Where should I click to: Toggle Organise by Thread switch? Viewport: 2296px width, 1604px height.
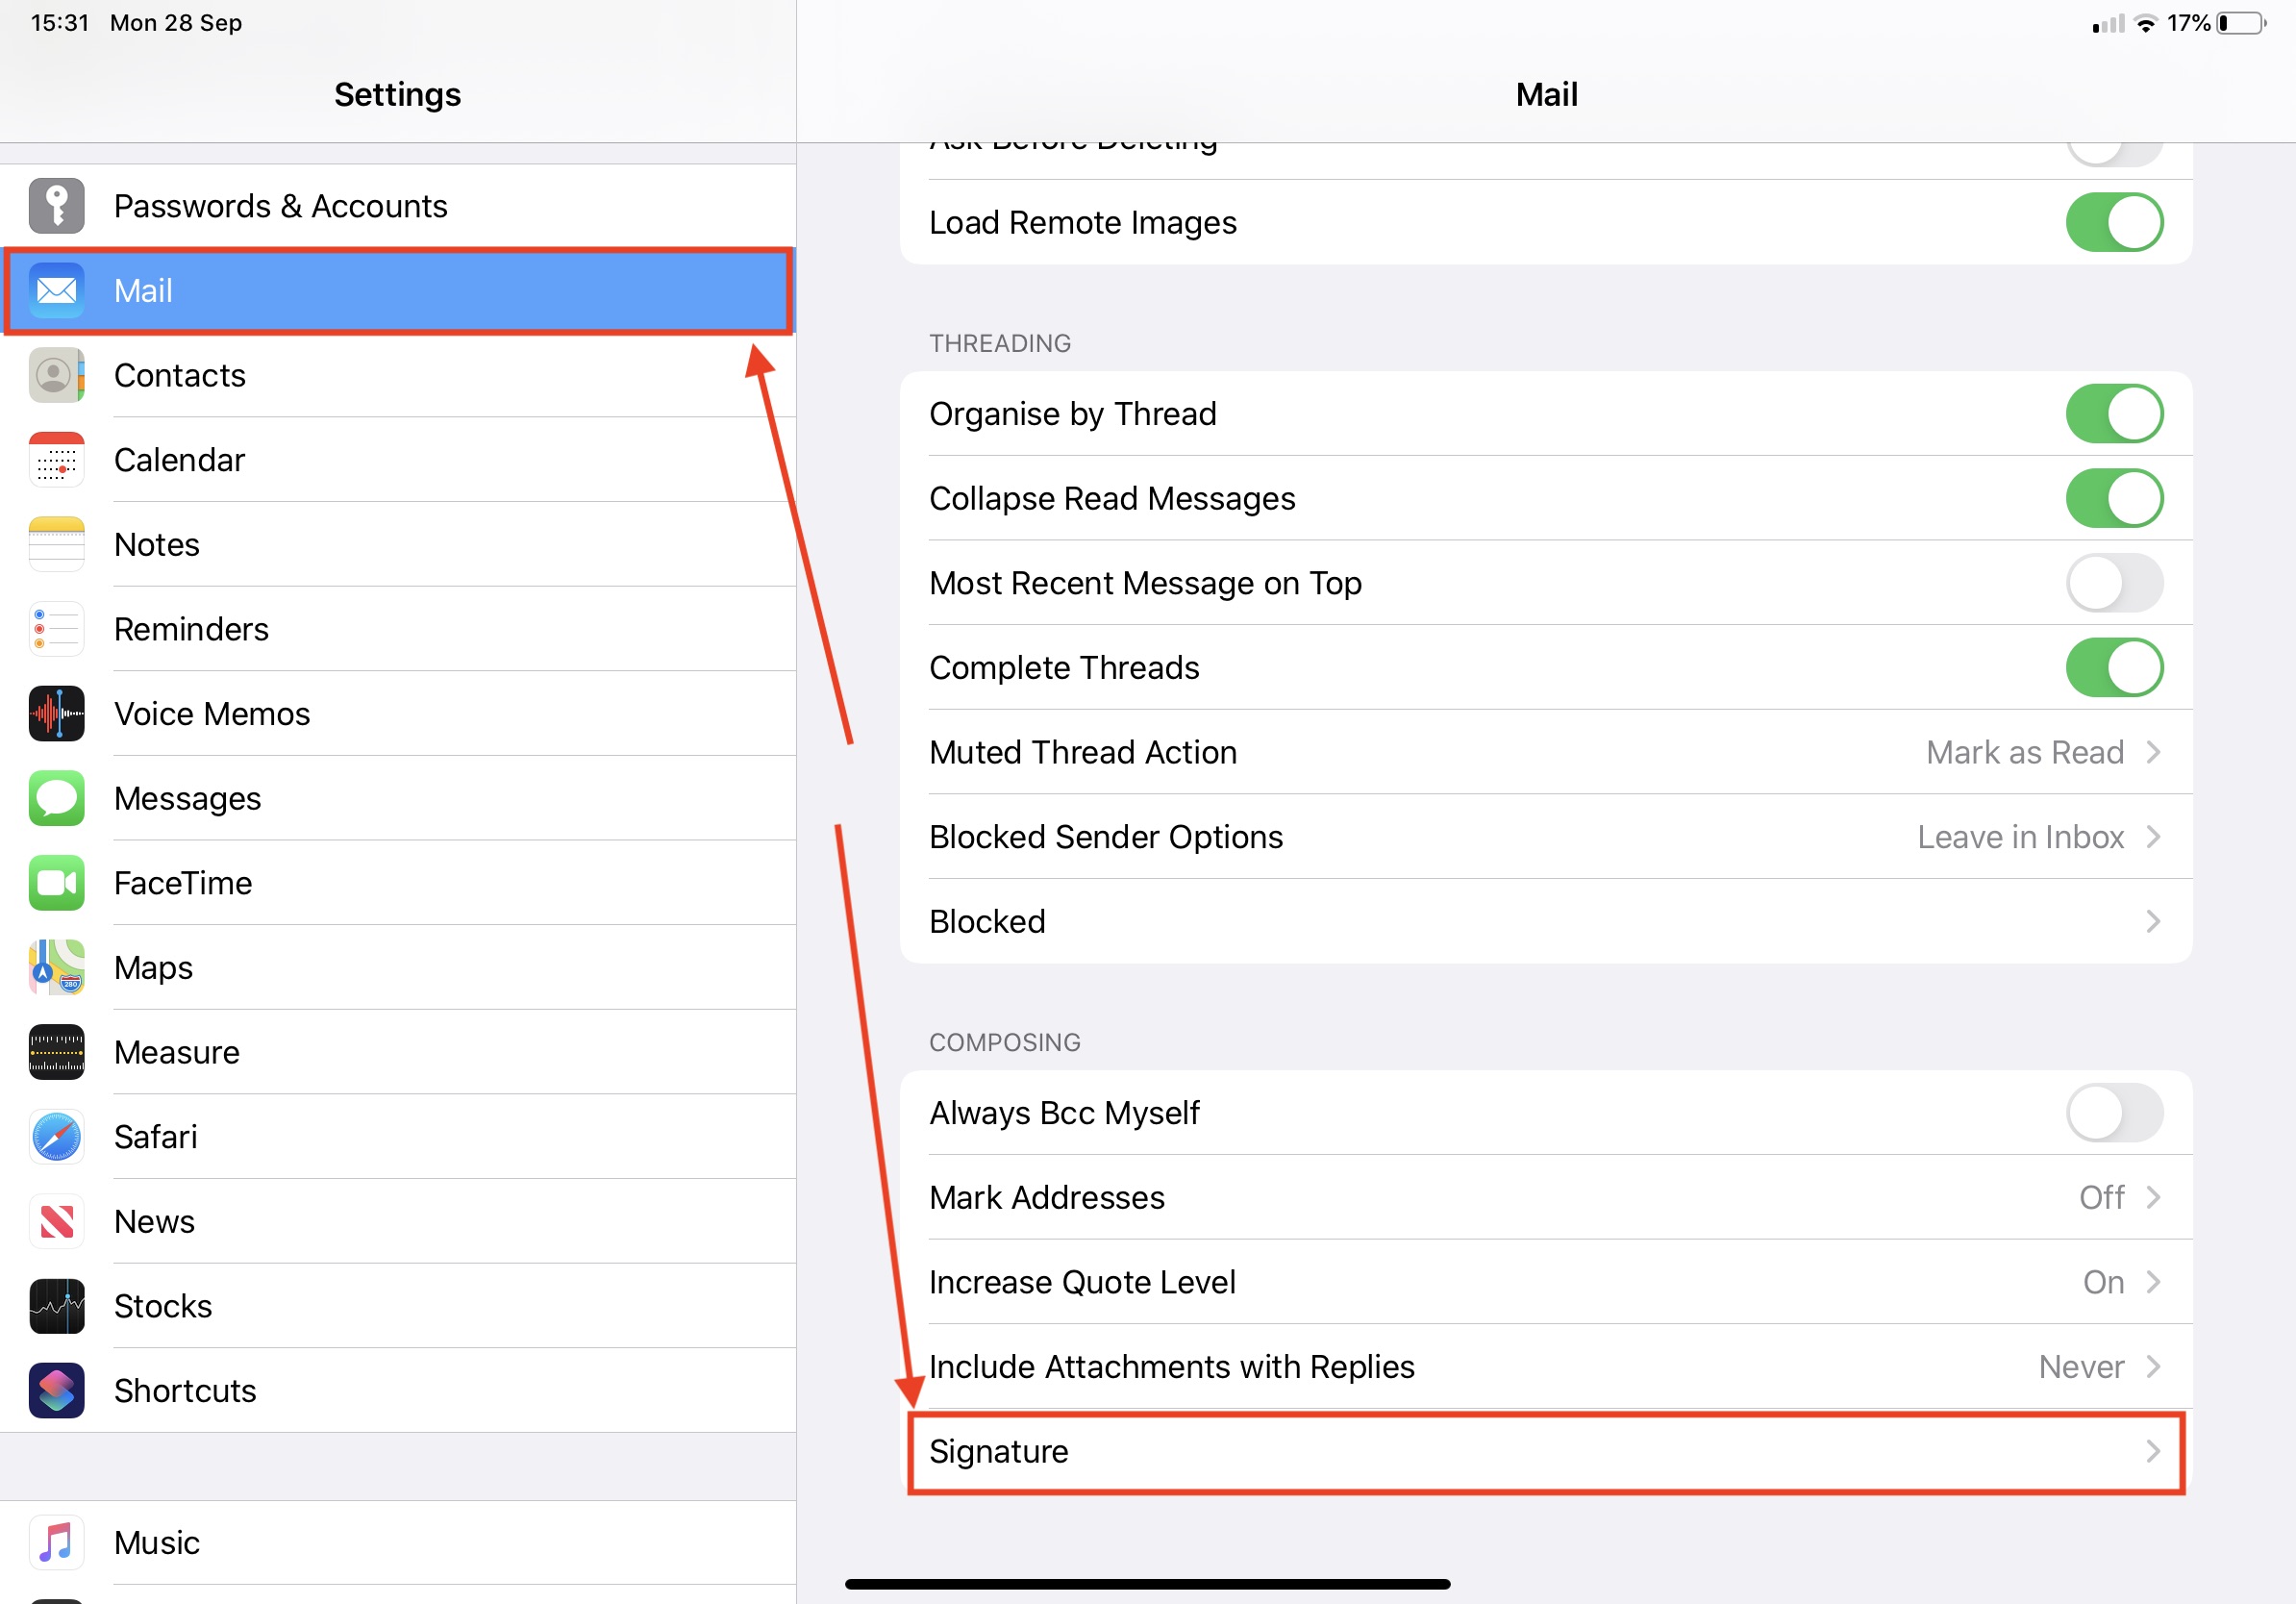2114,414
